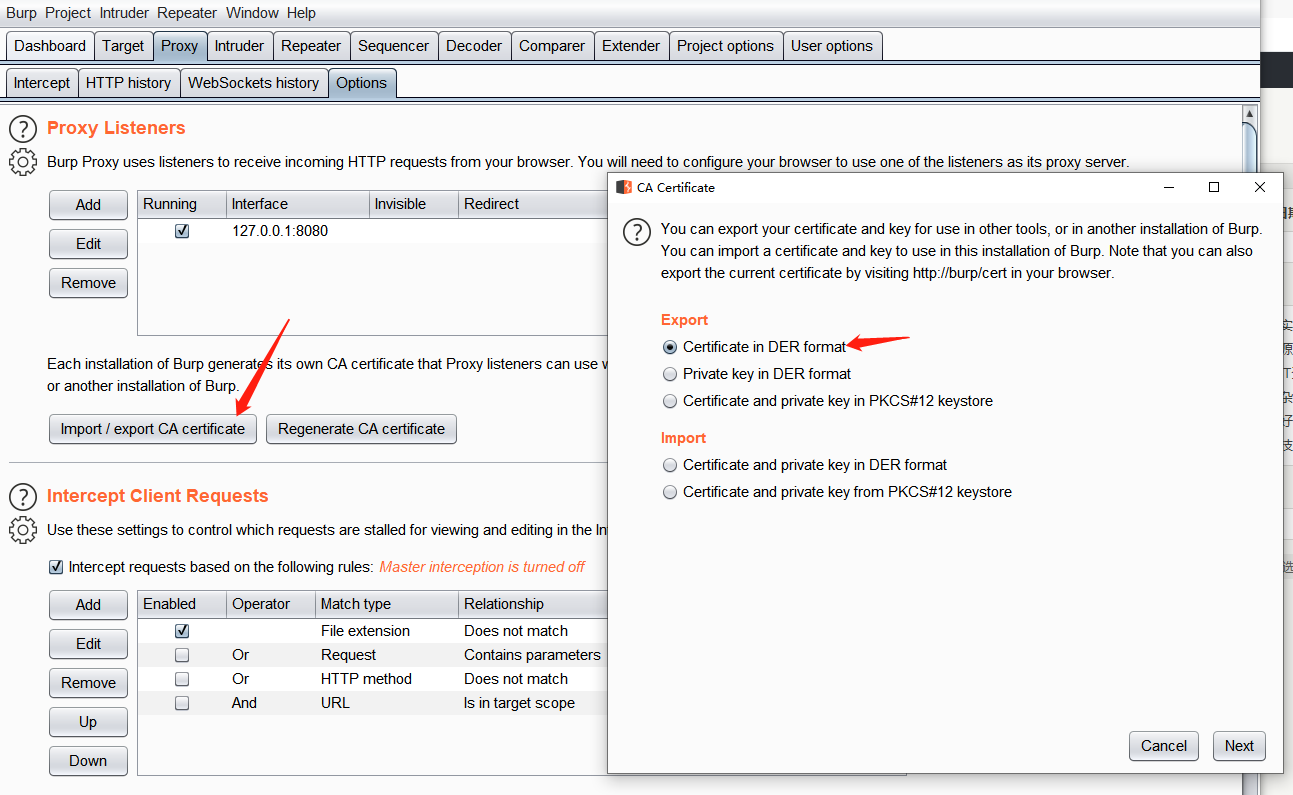Click the Proxy Listeners help question-mark icon
The image size is (1293, 795).
click(x=23, y=128)
